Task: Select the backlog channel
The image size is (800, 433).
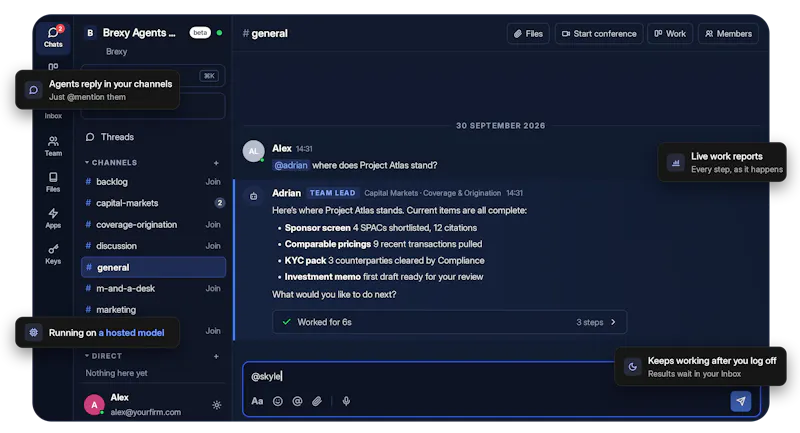Action: [x=153, y=182]
